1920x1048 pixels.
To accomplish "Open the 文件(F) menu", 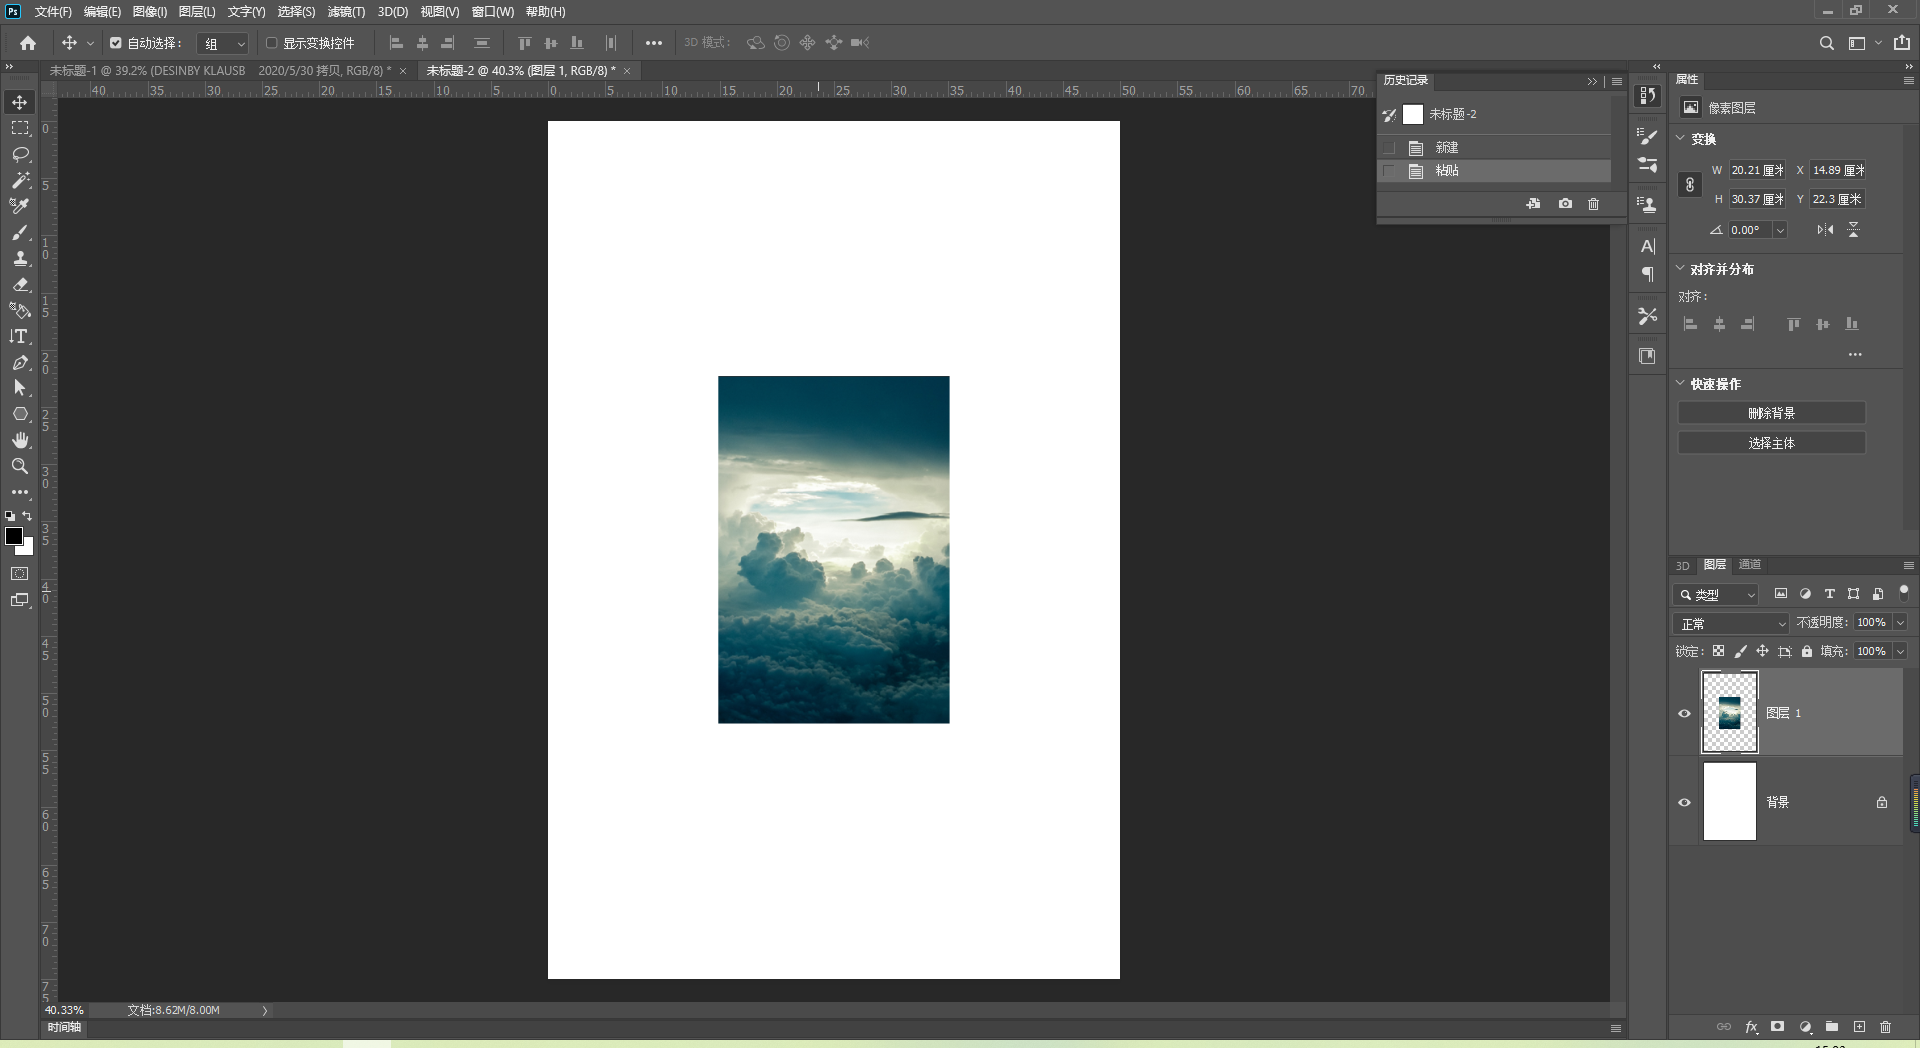I will point(53,12).
